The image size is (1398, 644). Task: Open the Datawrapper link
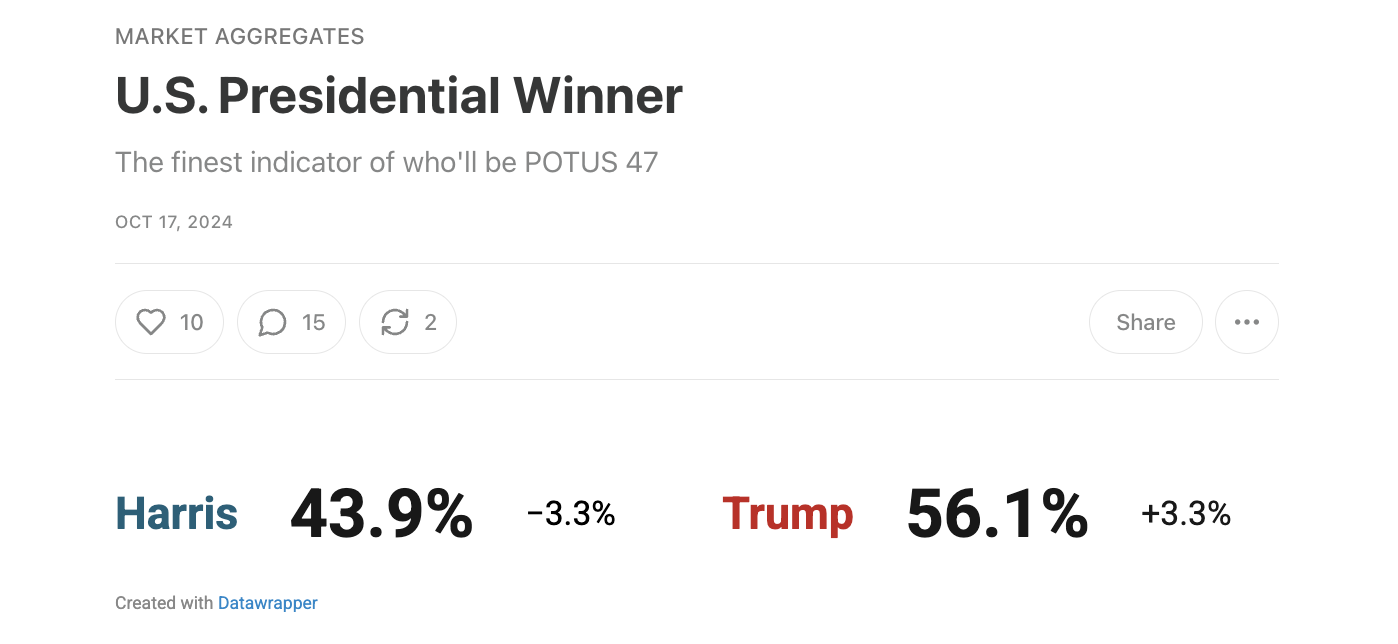point(268,603)
